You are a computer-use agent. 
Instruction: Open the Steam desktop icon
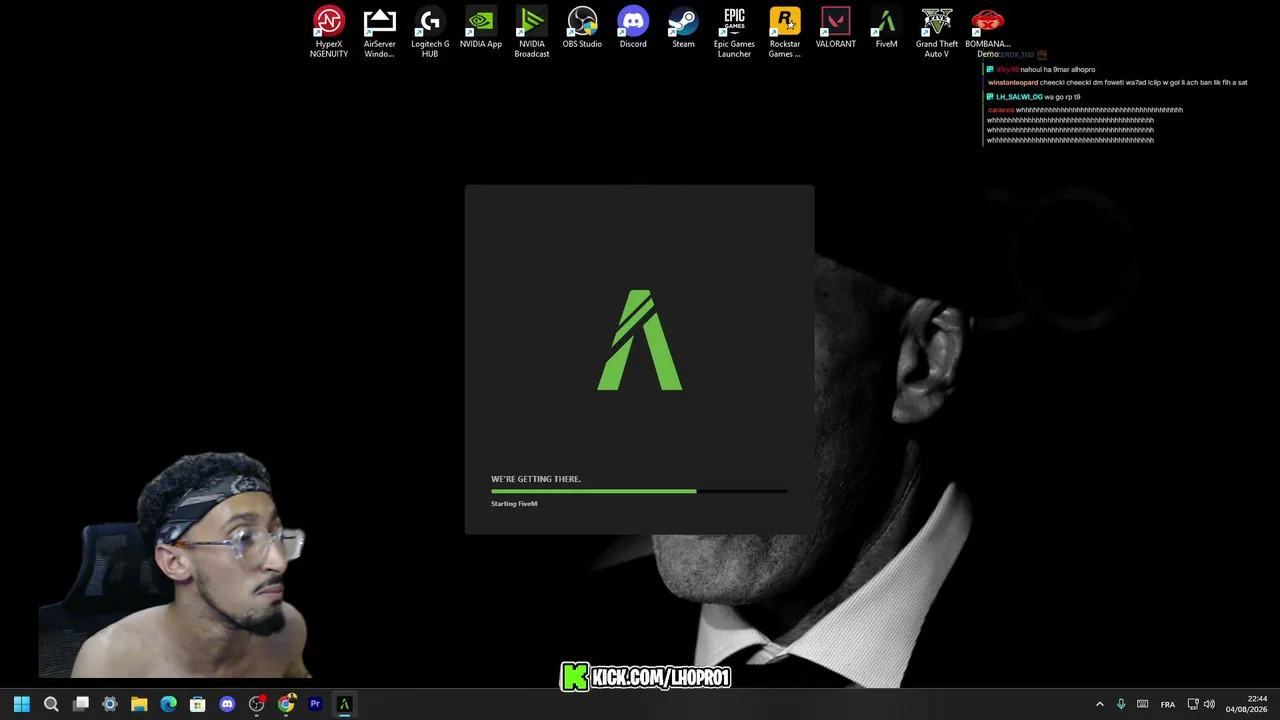(683, 28)
